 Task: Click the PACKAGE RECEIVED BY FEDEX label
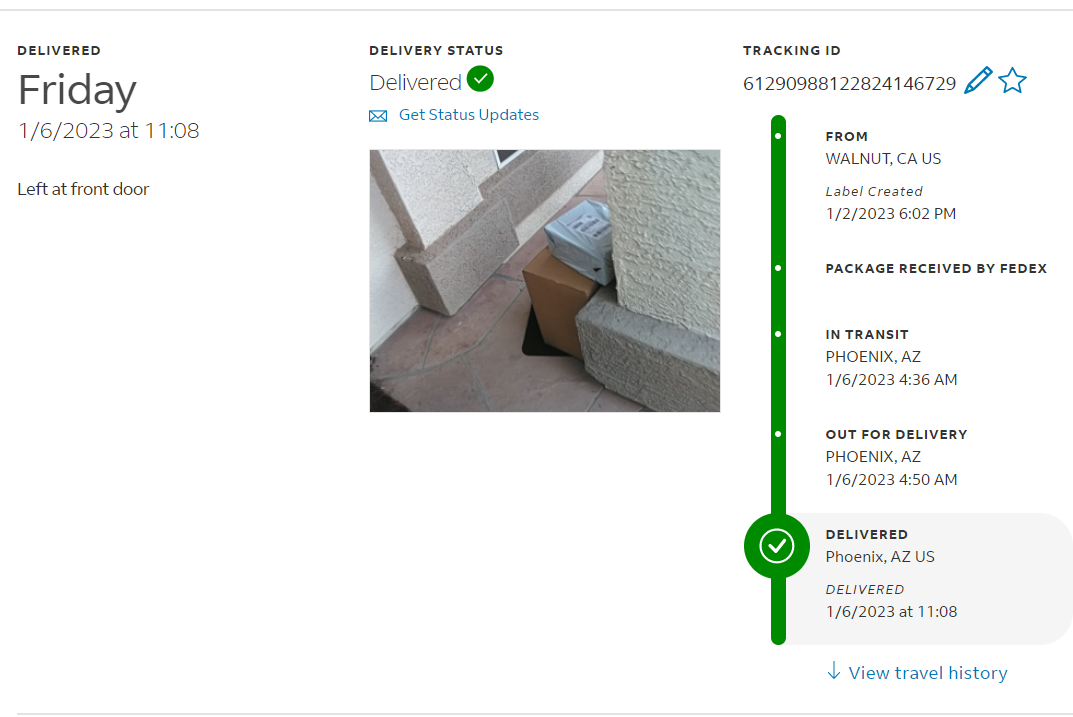coord(936,268)
